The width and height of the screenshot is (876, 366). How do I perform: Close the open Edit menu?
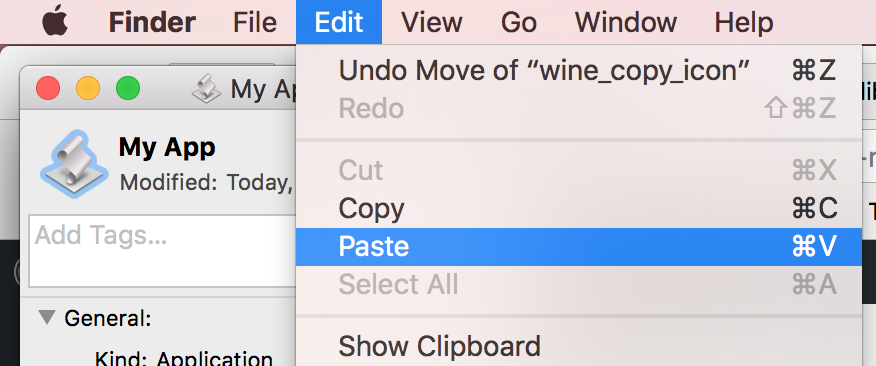coord(339,22)
